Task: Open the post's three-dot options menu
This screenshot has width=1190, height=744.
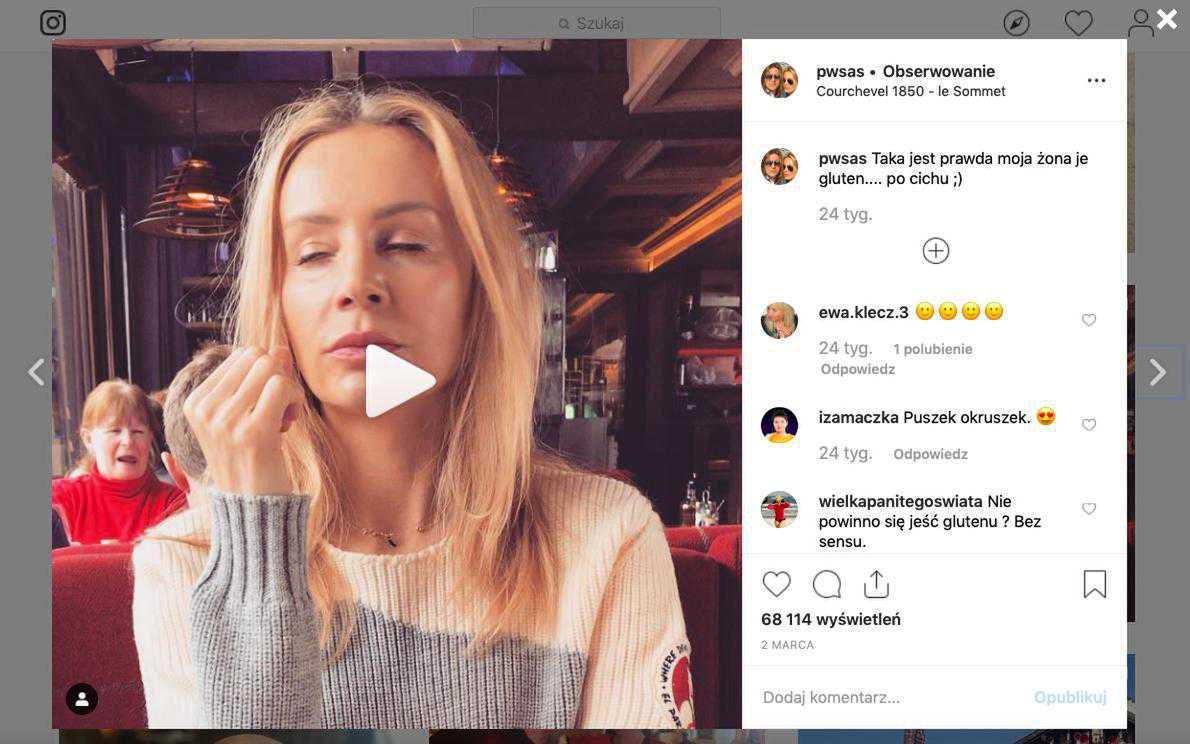Action: 1097,80
